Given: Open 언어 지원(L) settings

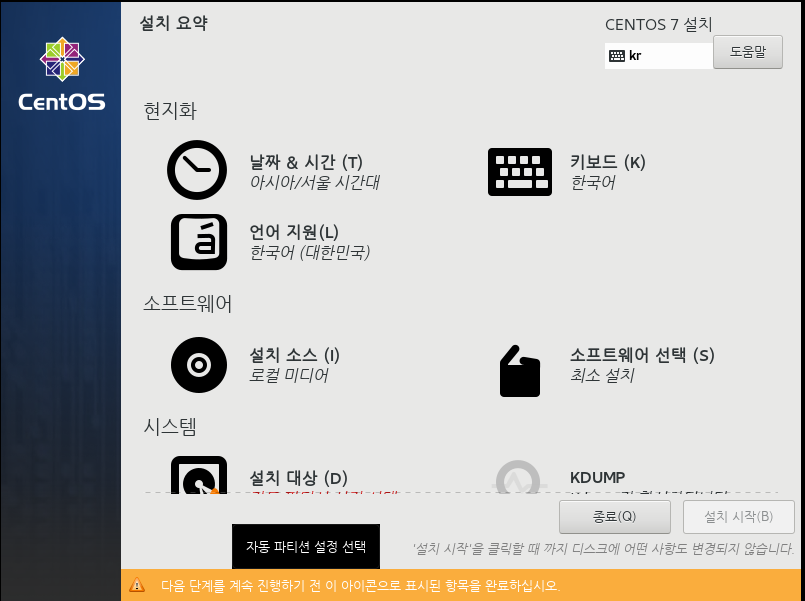Looking at the screenshot, I should click(294, 232).
